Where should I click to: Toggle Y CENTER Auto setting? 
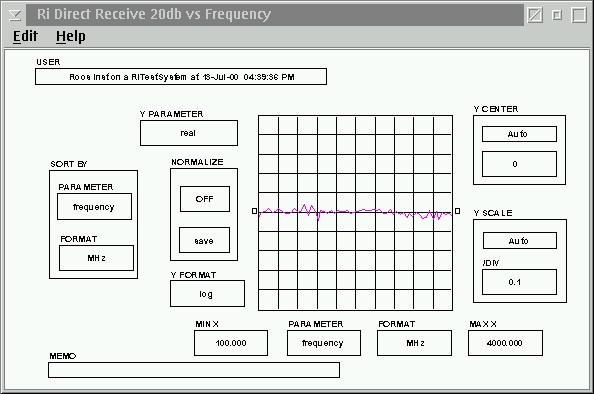(x=519, y=134)
